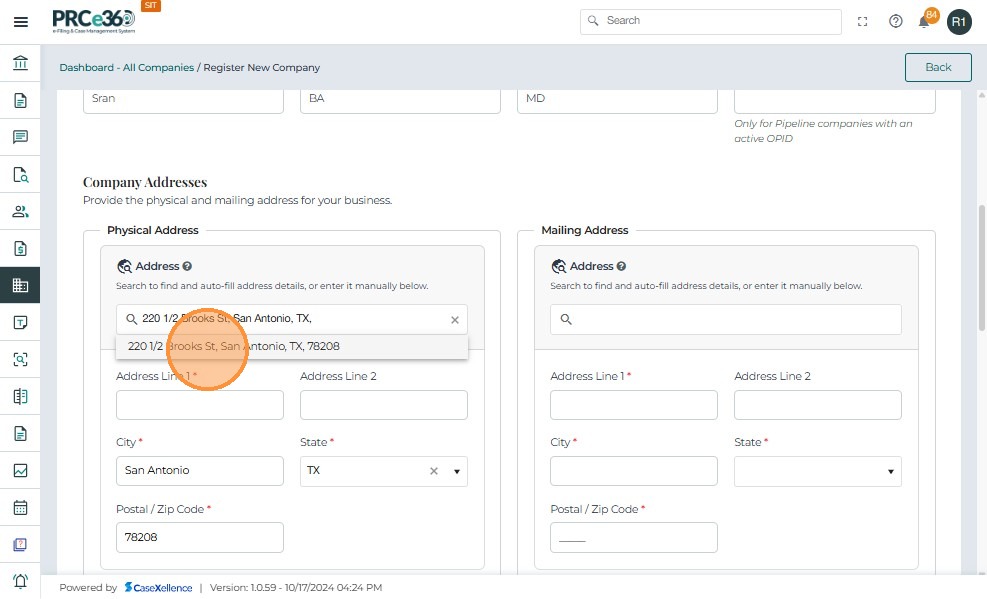Open the Mailing Address State dropdown
The width and height of the screenshot is (987, 599).
(x=890, y=471)
